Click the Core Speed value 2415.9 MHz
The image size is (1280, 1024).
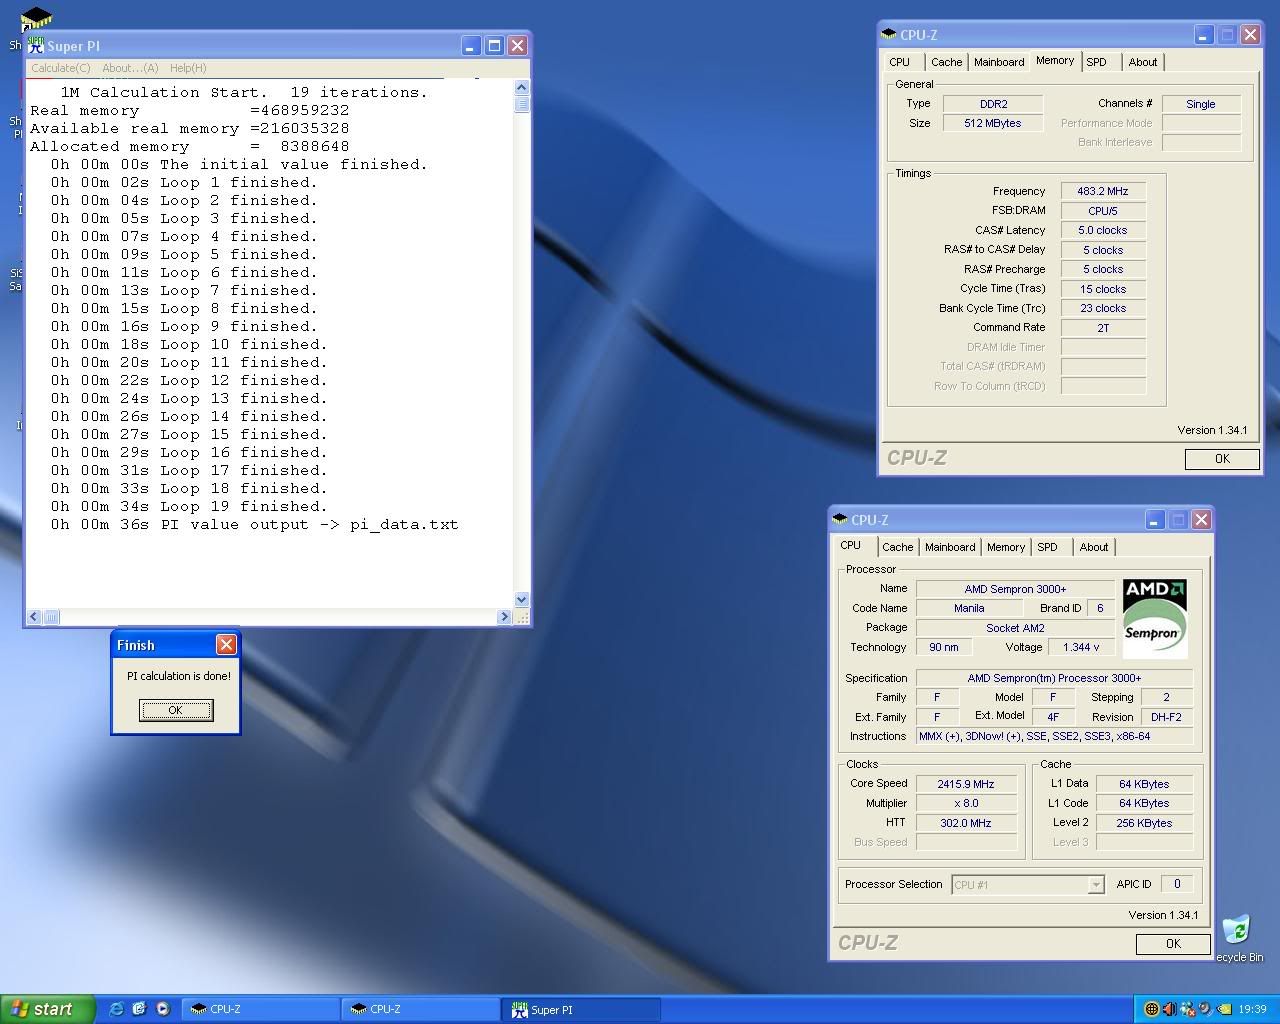tap(966, 784)
